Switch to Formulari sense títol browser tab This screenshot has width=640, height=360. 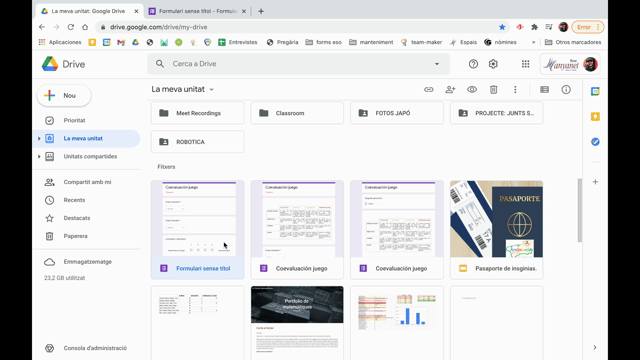(198, 11)
